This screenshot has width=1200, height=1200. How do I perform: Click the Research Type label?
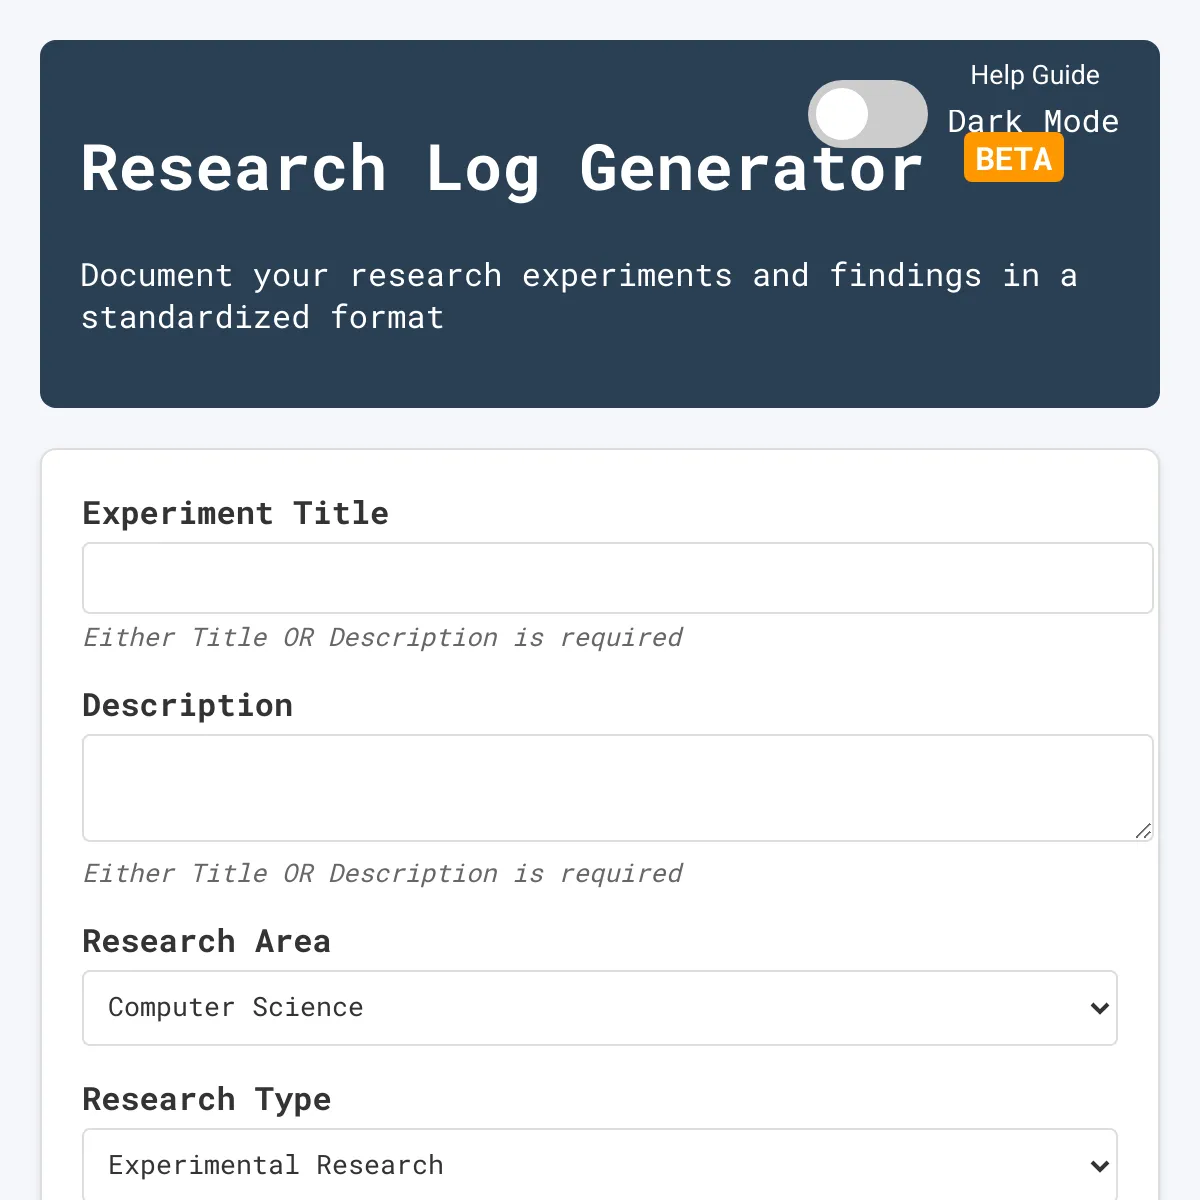(206, 1099)
